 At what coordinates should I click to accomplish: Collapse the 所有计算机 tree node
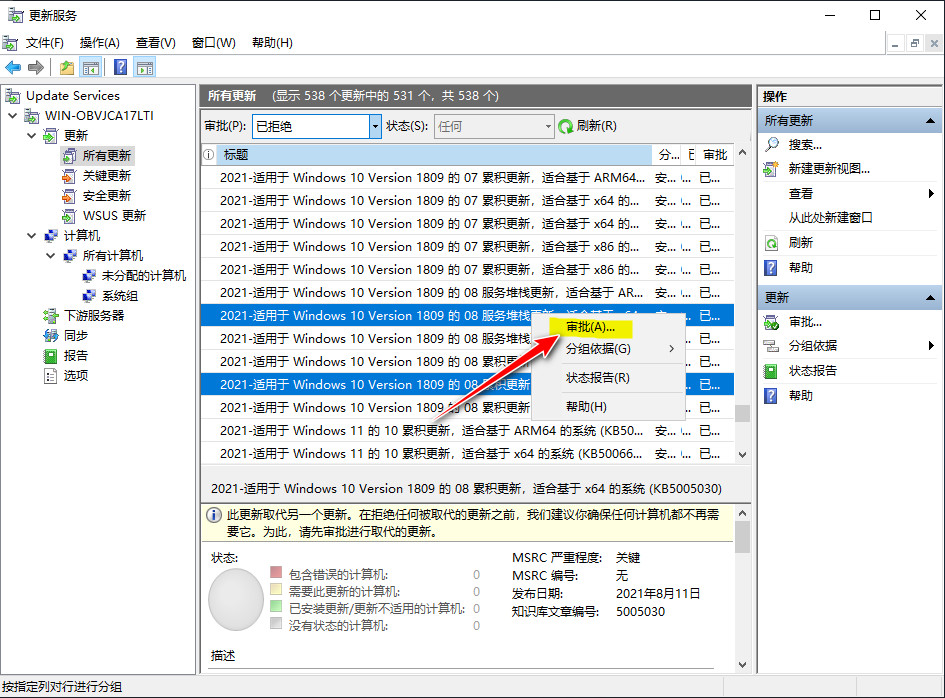(x=51, y=256)
